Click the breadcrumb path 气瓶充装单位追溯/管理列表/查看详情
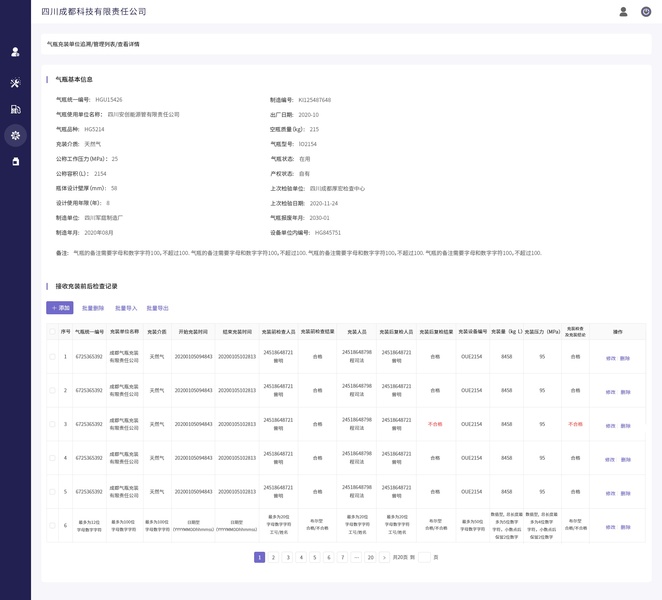This screenshot has height=600, width=662. (x=93, y=44)
